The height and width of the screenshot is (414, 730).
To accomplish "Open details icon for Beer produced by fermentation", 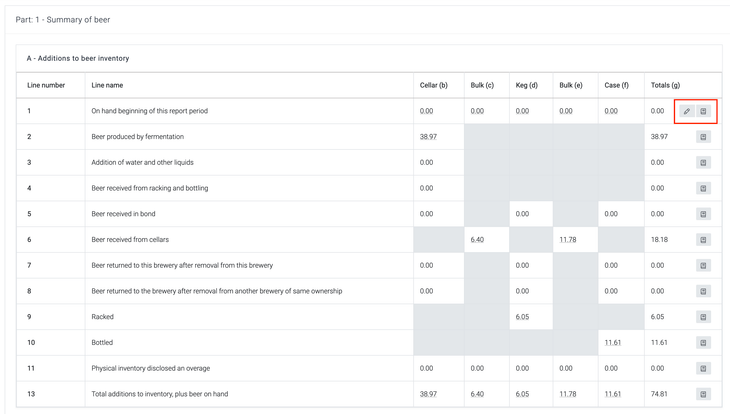I will point(703,137).
